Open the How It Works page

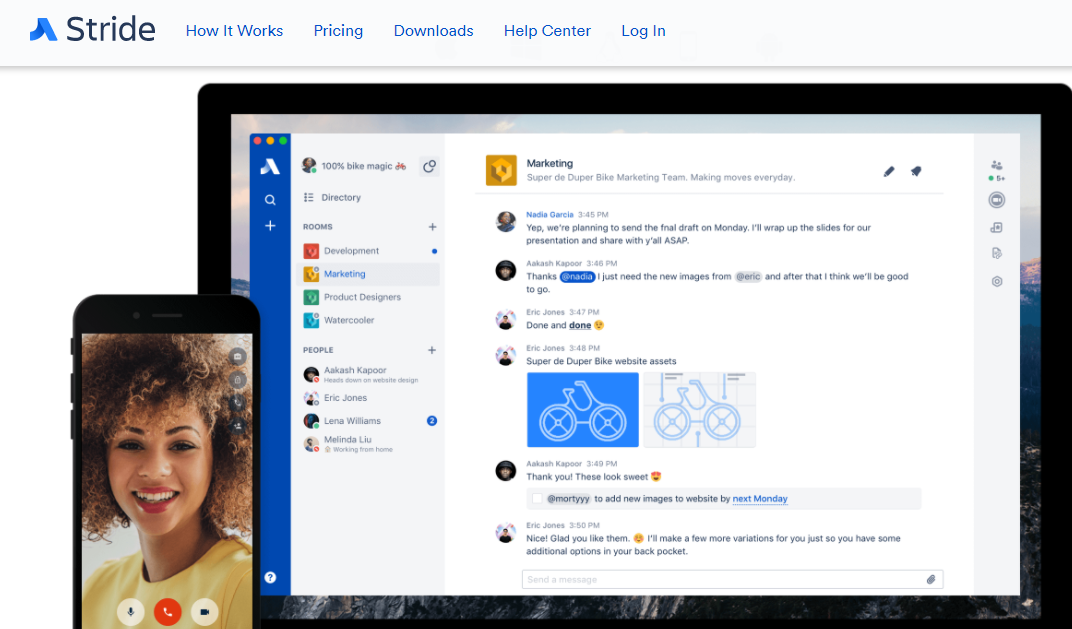[x=234, y=31]
